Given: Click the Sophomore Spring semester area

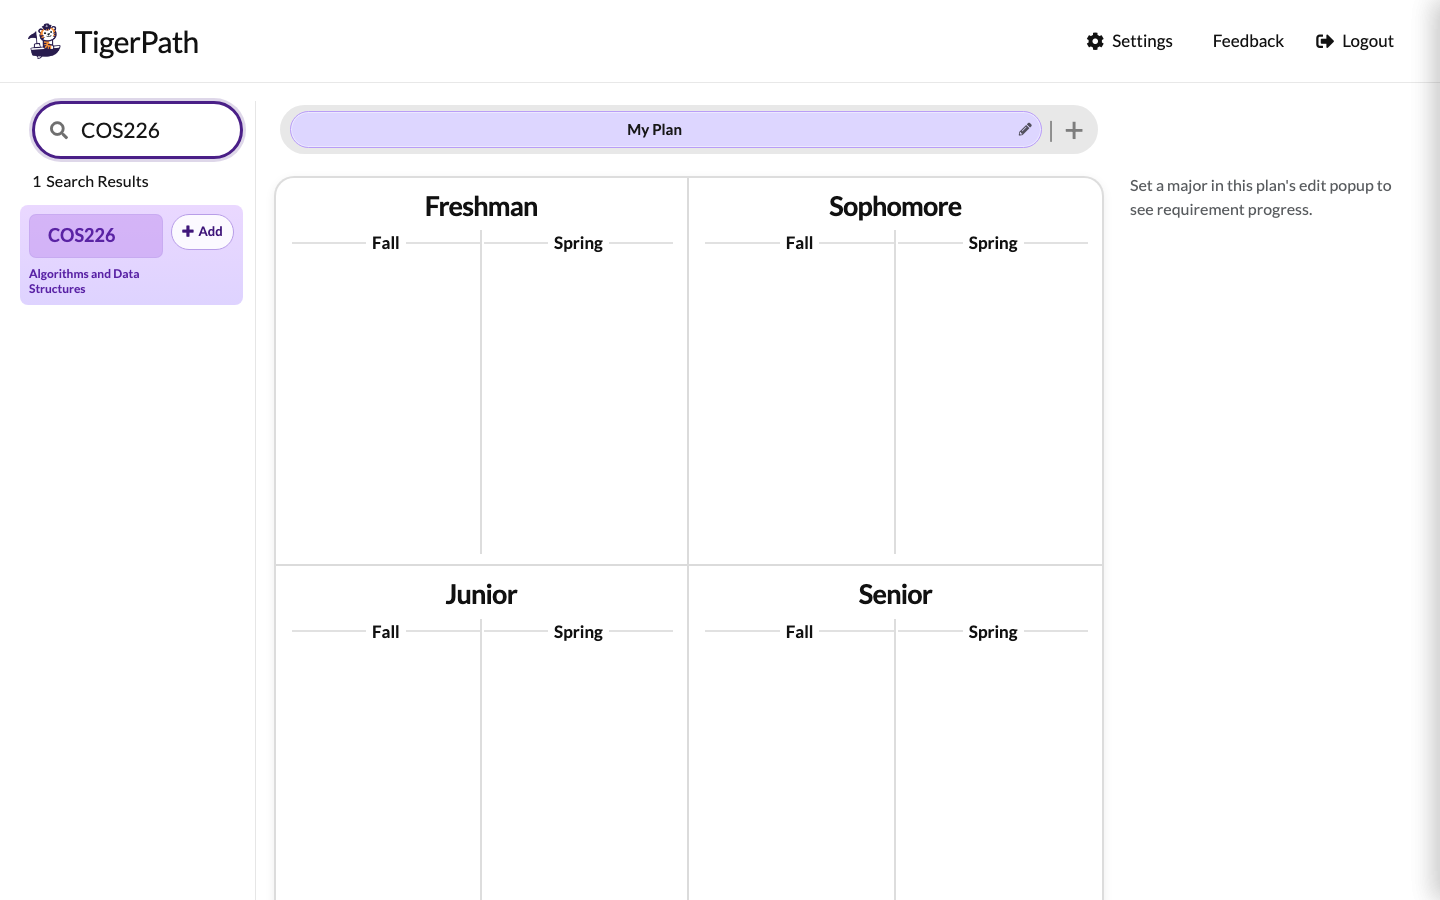Looking at the screenshot, I should click(992, 400).
